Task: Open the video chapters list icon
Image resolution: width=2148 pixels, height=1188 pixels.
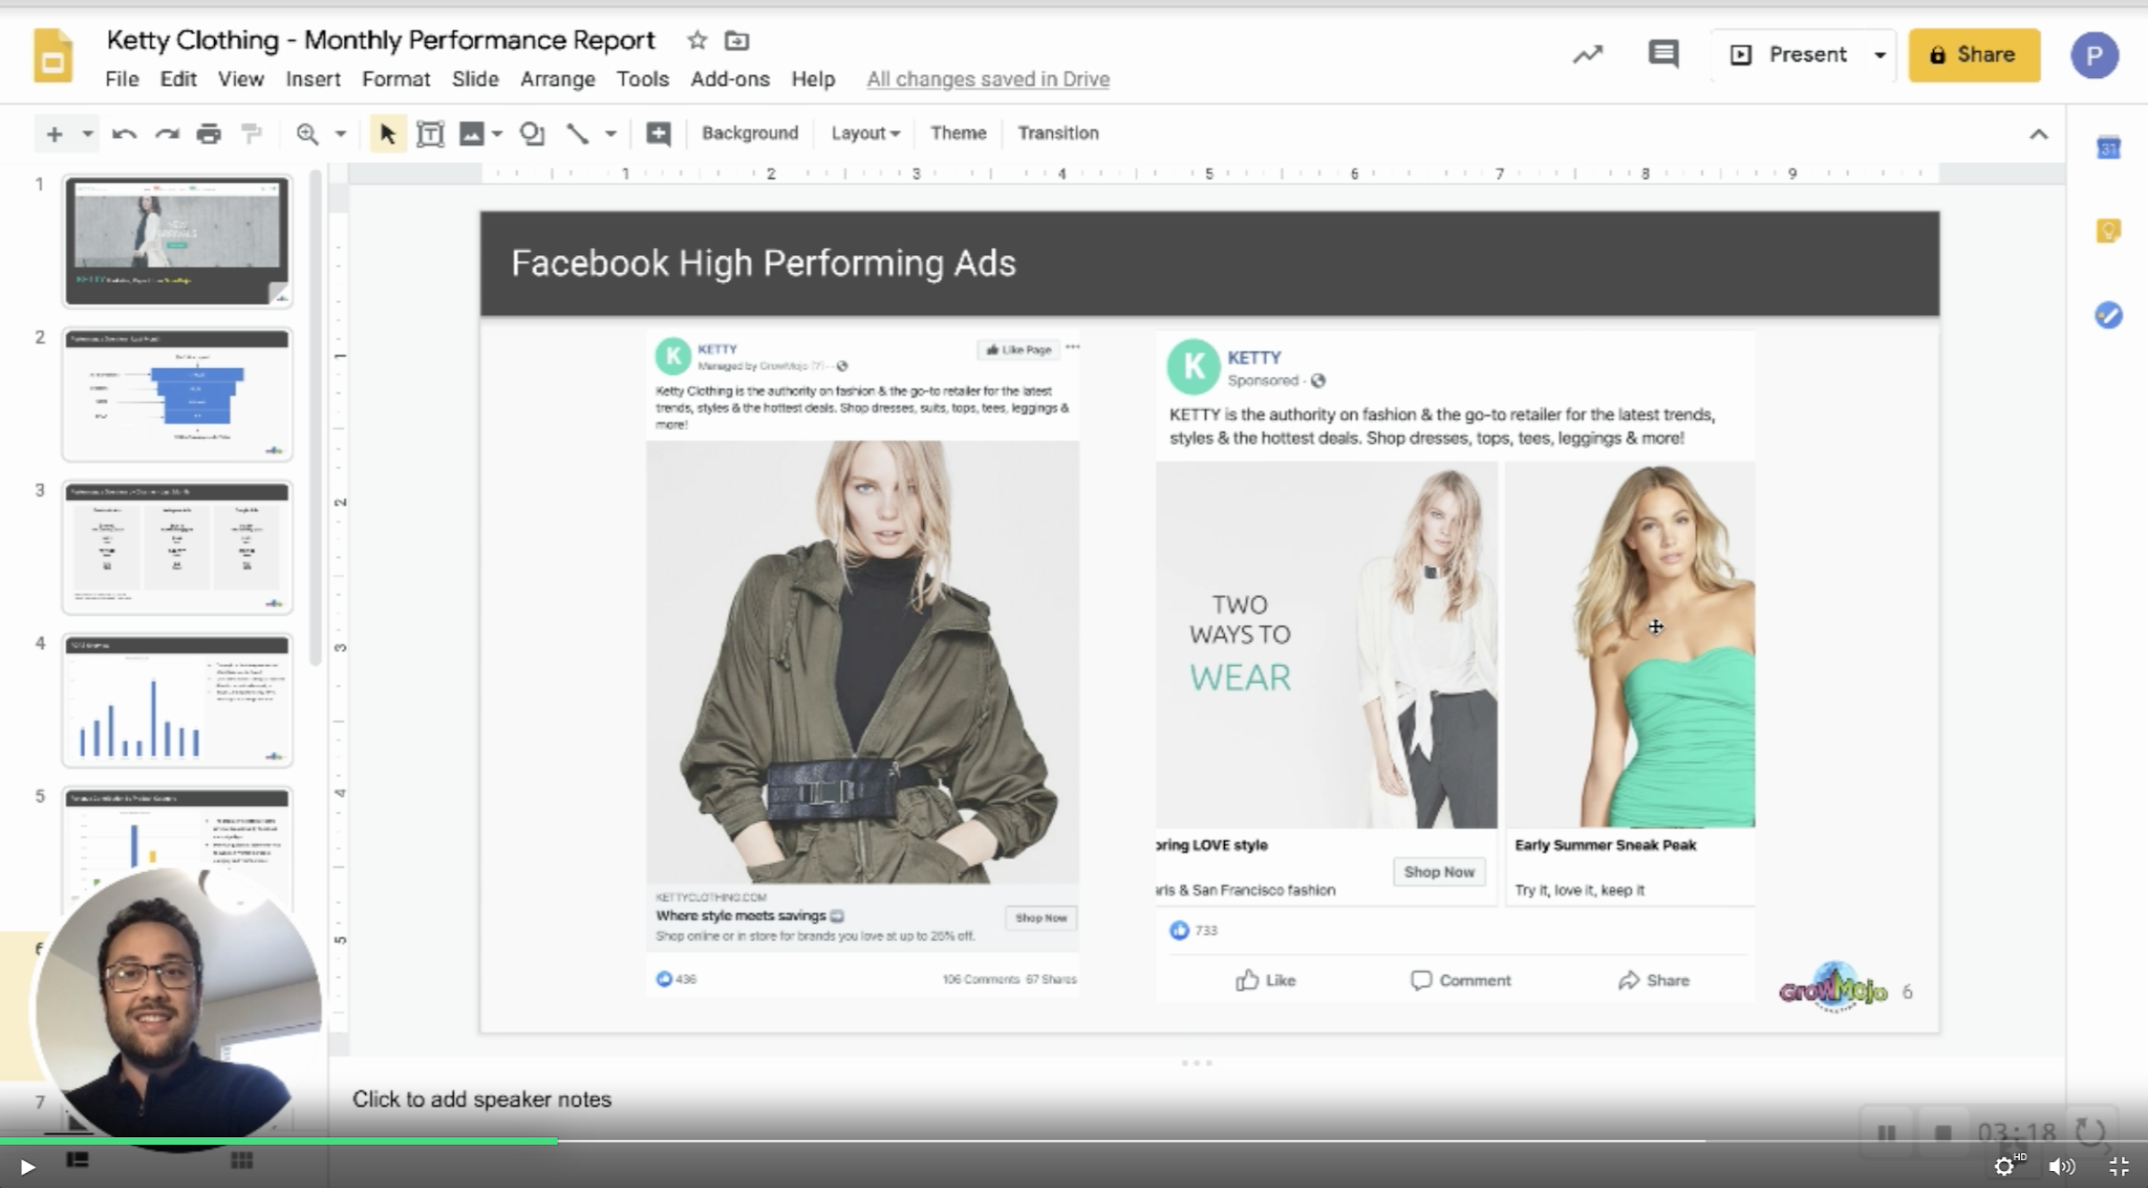Action: point(77,1160)
